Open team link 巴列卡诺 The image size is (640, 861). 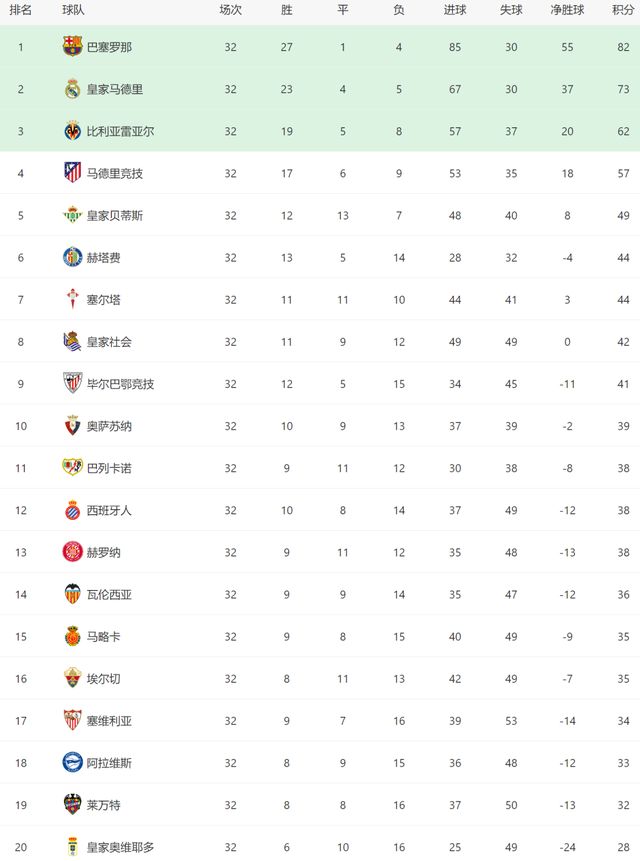click(x=109, y=468)
